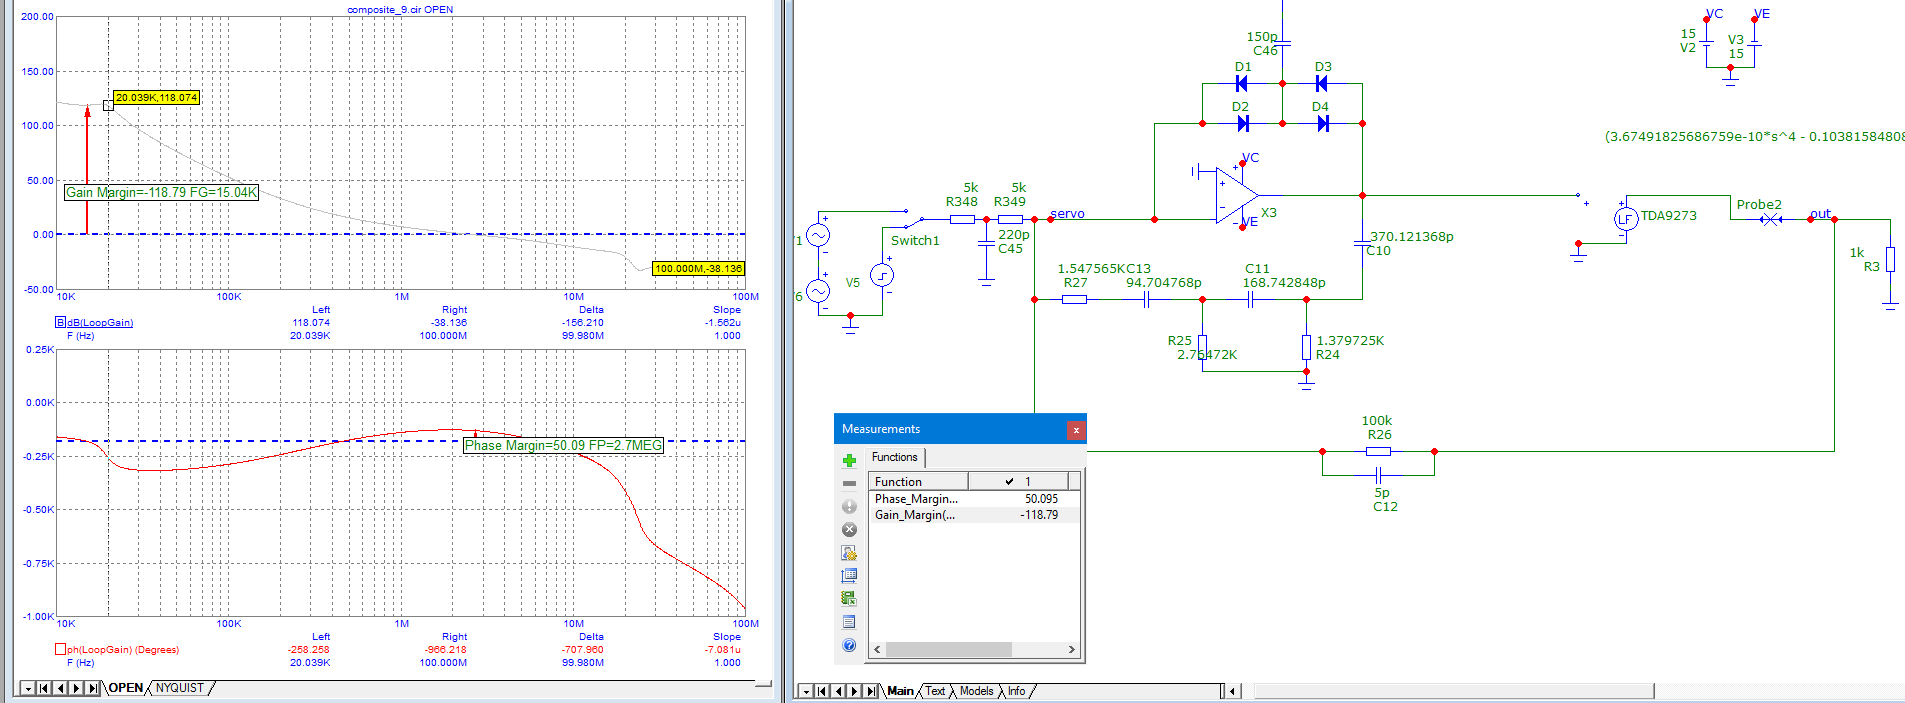This screenshot has height=703, width=1905.
Task: Toggle the ph(LoopGain) curve checkbox
Action: point(60,649)
